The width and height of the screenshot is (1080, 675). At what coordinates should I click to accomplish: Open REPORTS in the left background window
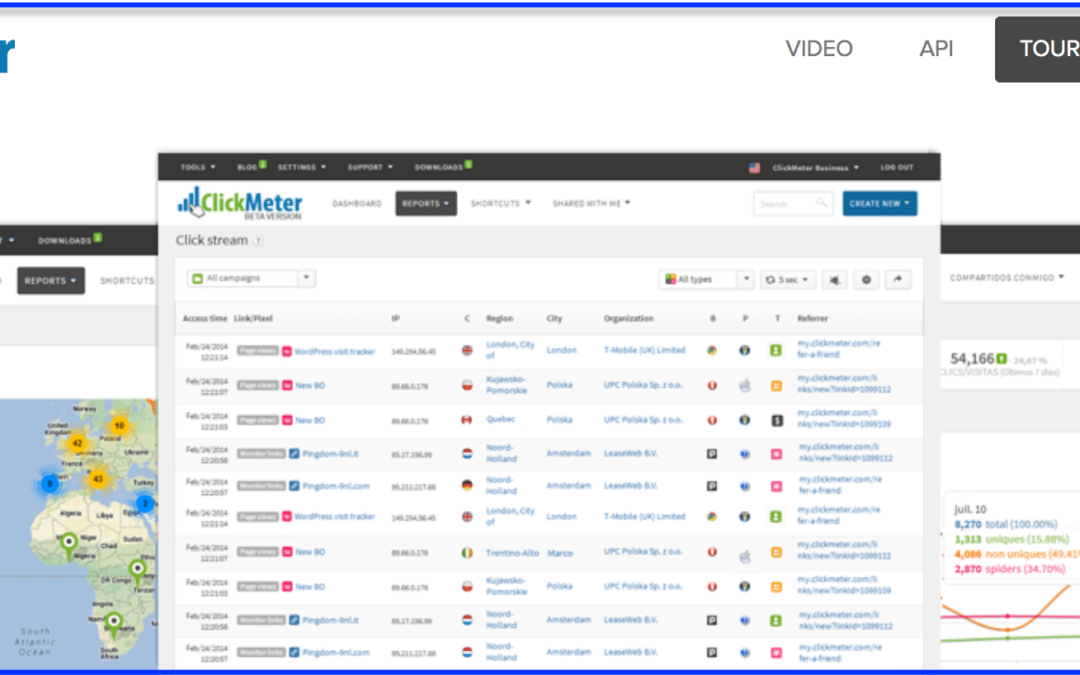click(50, 280)
